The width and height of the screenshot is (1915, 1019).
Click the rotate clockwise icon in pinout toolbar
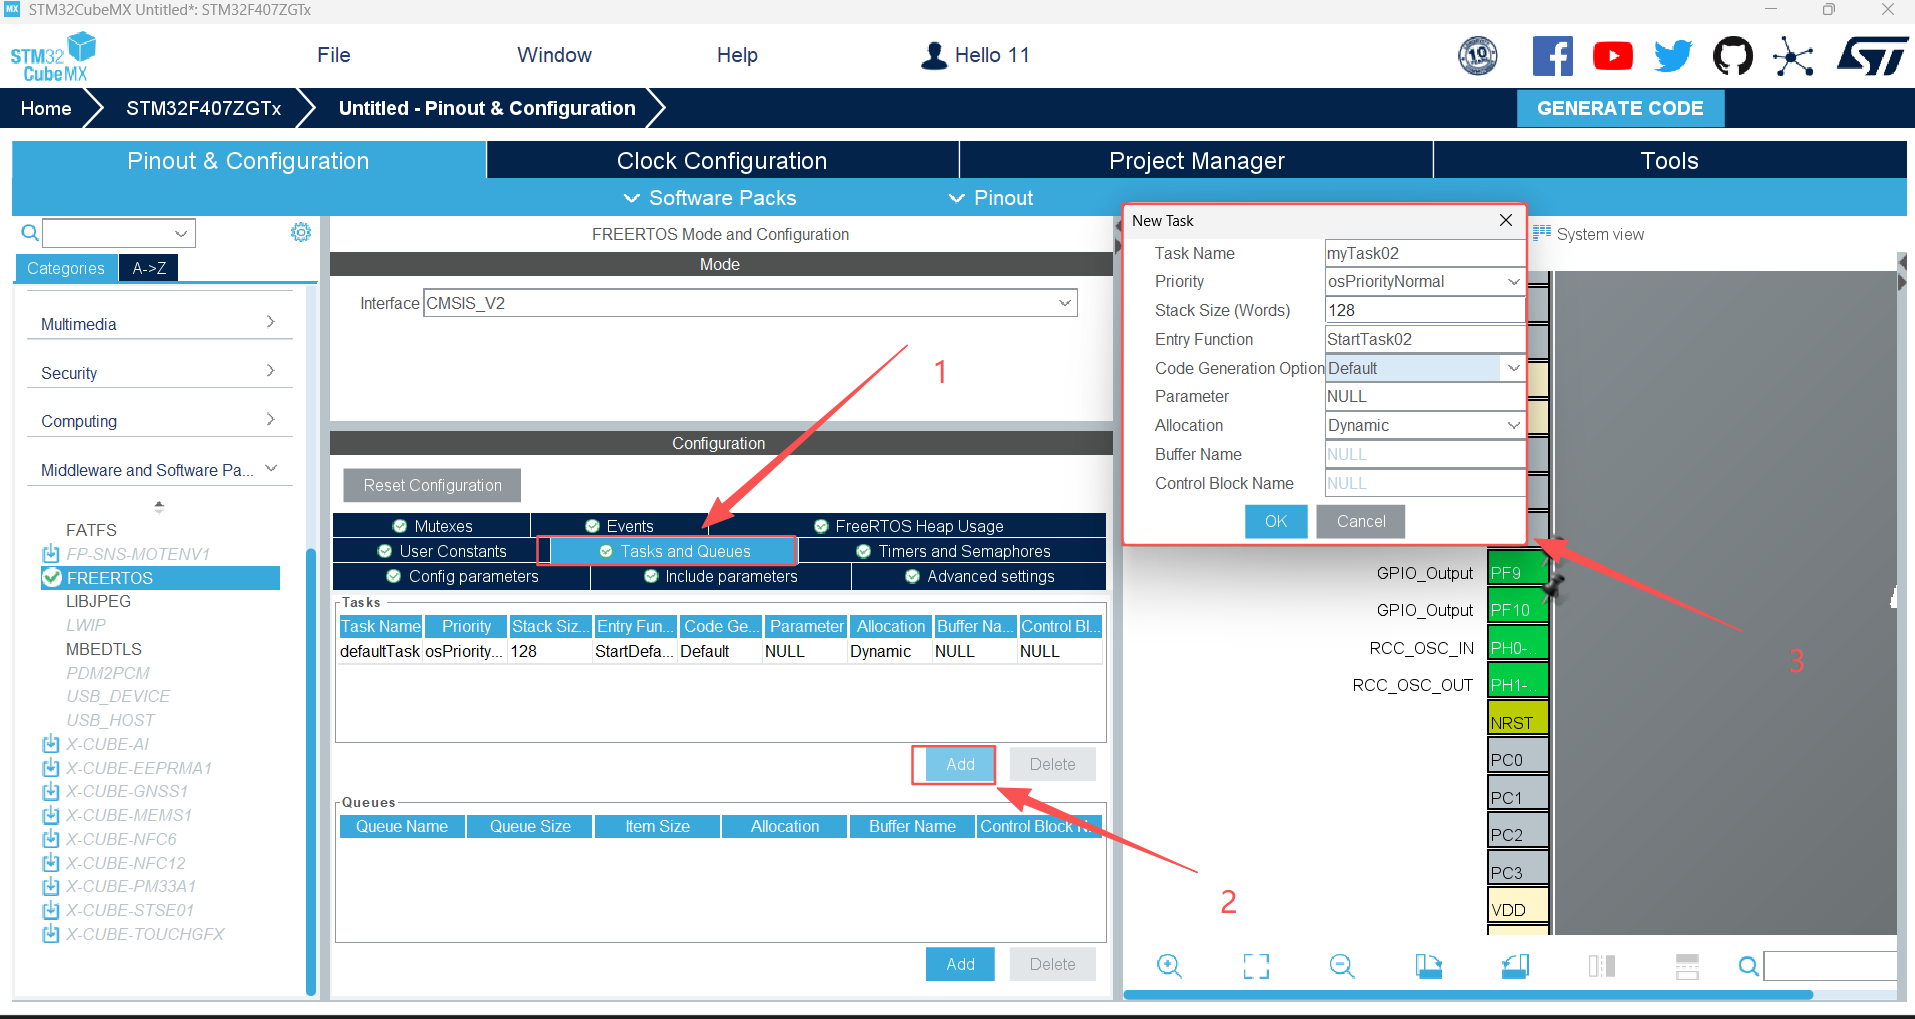pyautogui.click(x=1429, y=965)
